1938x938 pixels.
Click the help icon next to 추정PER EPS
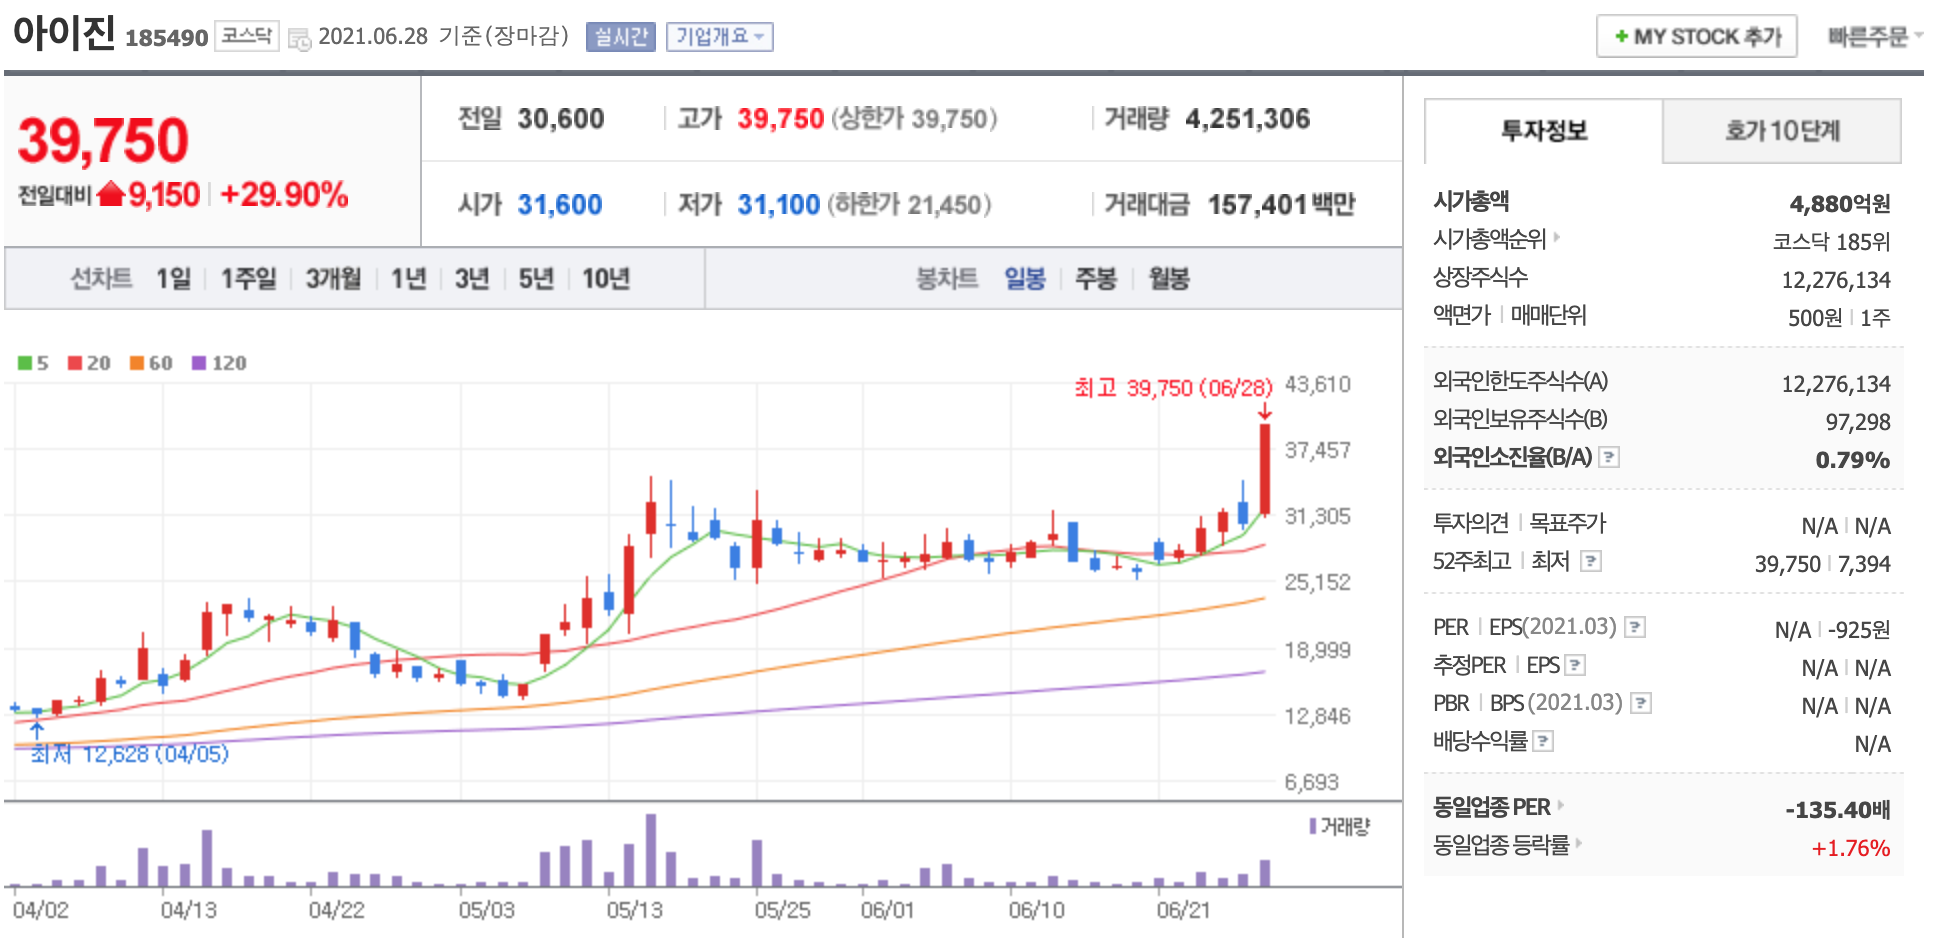tap(1575, 665)
